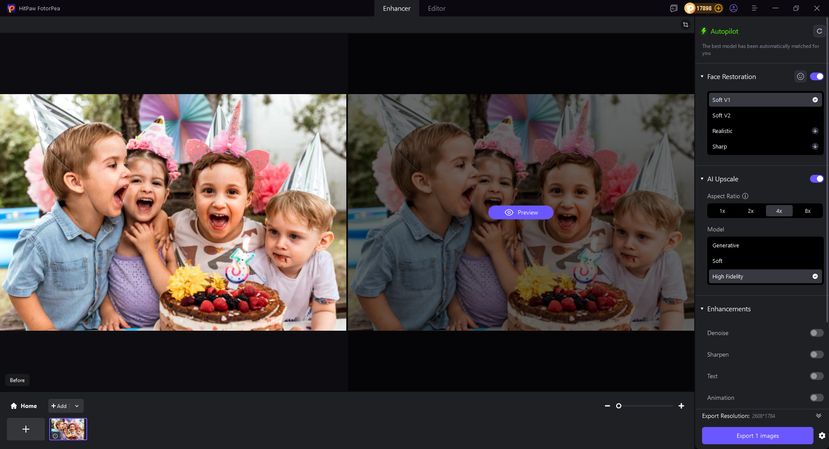Toggle the AI Upscale switch
The width and height of the screenshot is (829, 449).
tap(816, 179)
